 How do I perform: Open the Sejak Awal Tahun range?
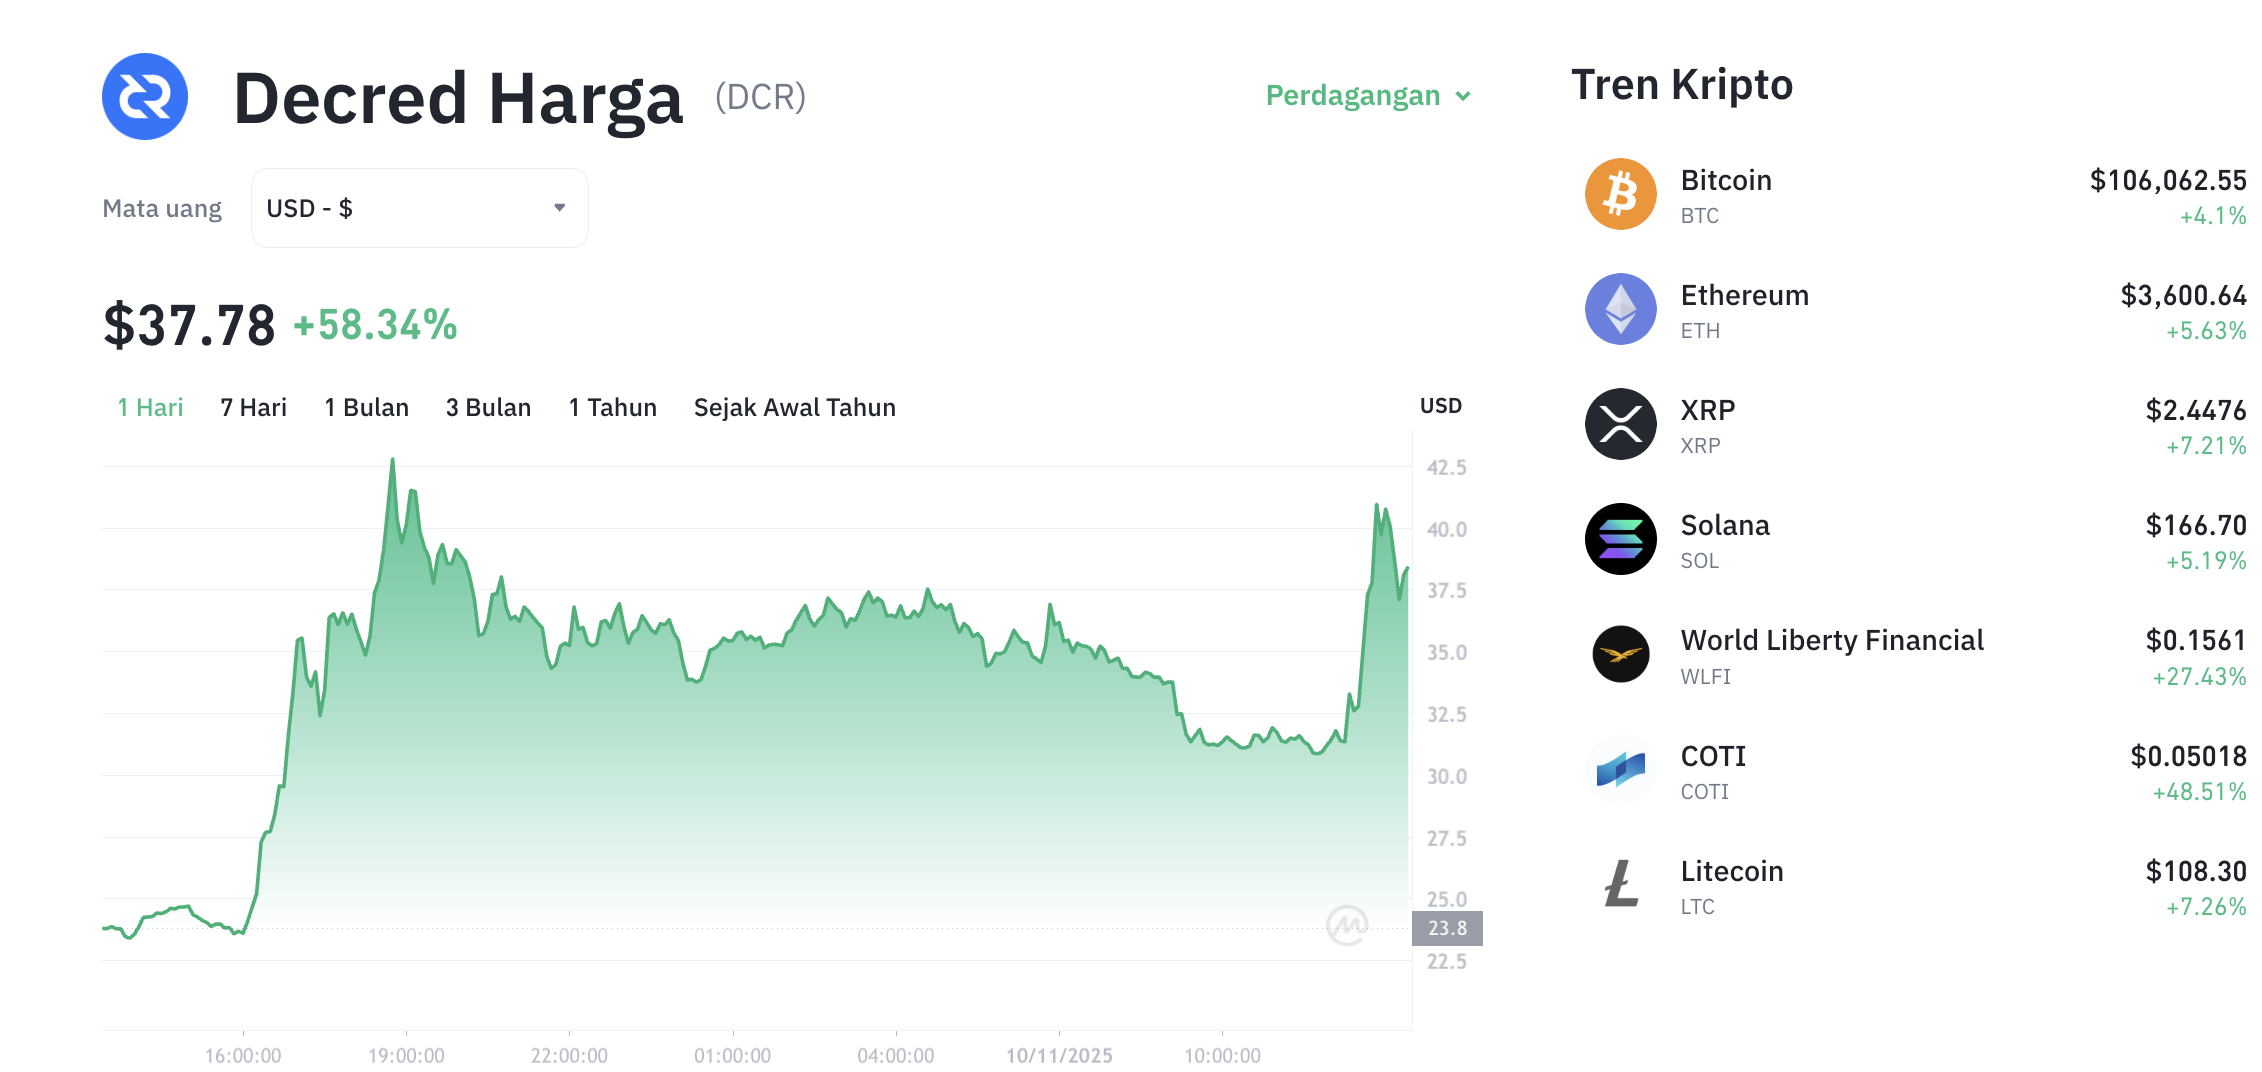(x=794, y=407)
